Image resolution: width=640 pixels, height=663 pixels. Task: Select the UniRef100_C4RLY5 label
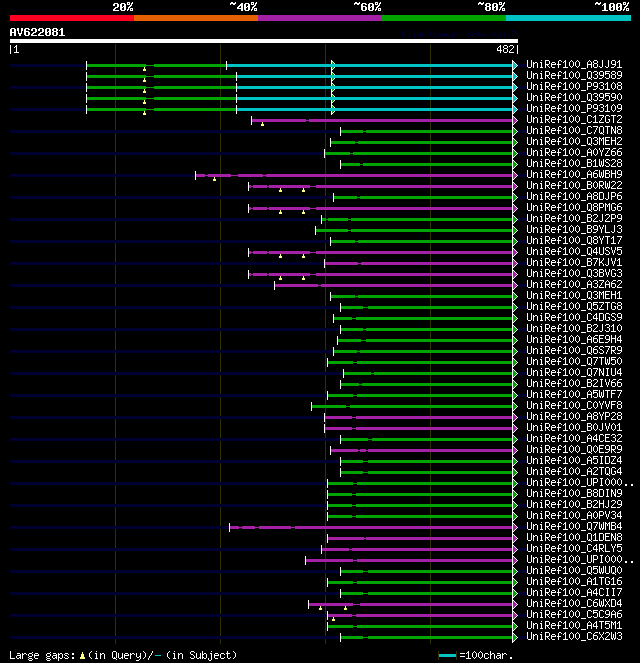pos(574,548)
